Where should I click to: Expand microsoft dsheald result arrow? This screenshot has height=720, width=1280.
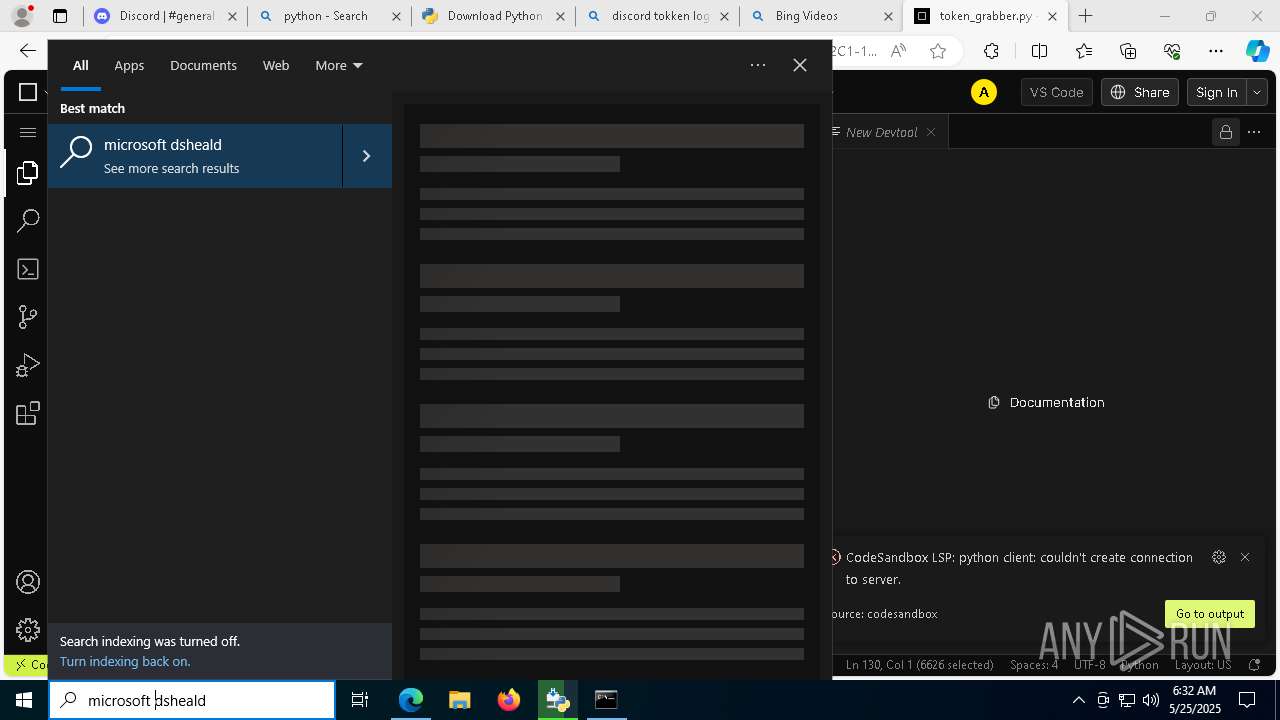click(x=366, y=156)
